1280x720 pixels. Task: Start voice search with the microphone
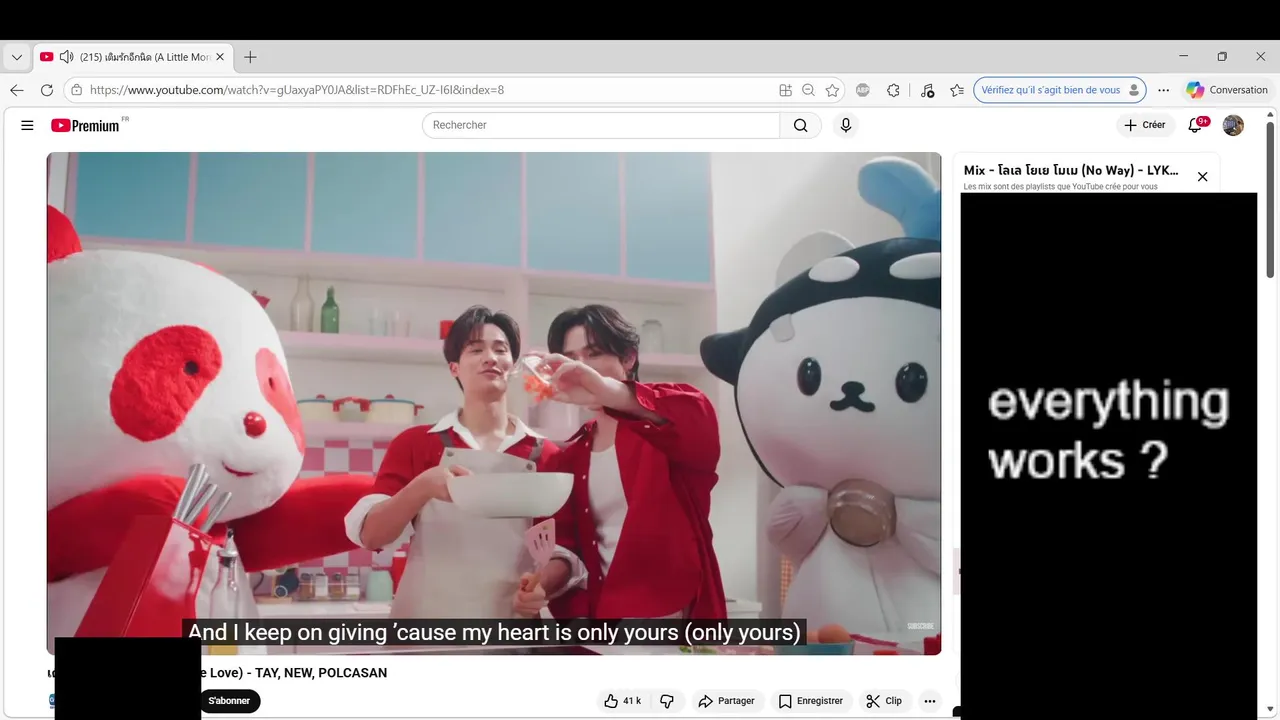(846, 125)
